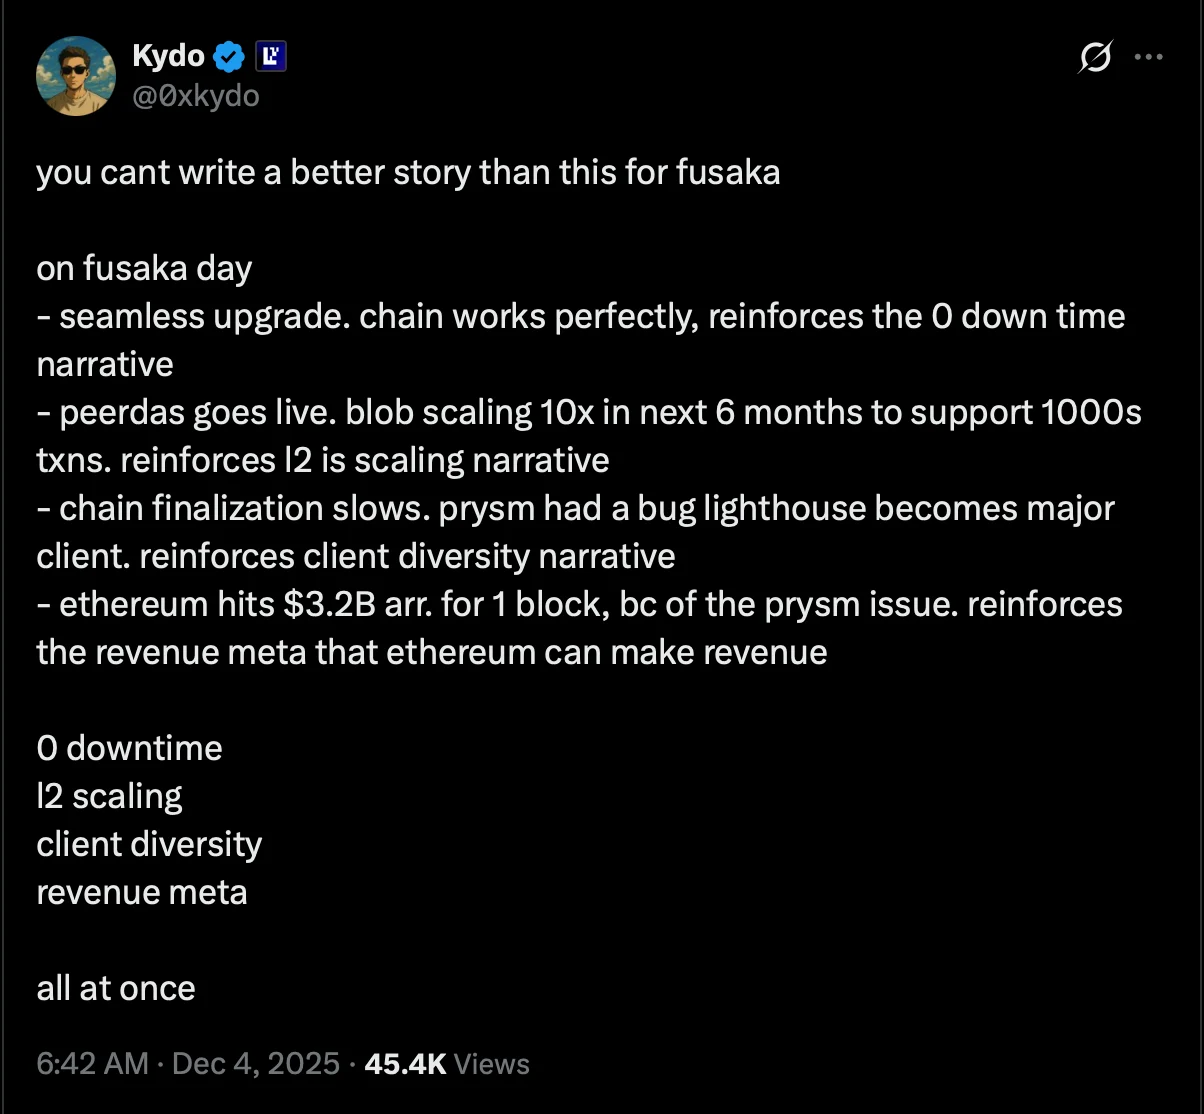The image size is (1204, 1114).
Task: Click the square affiliation badge next to Kydo
Action: (x=269, y=56)
